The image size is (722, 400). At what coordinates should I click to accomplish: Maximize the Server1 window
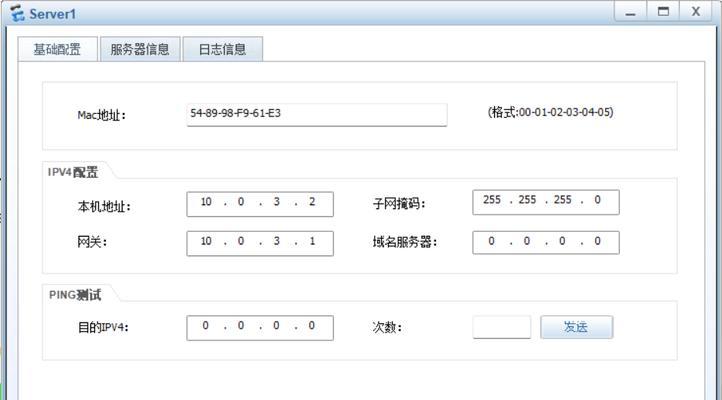pyautogui.click(x=663, y=12)
